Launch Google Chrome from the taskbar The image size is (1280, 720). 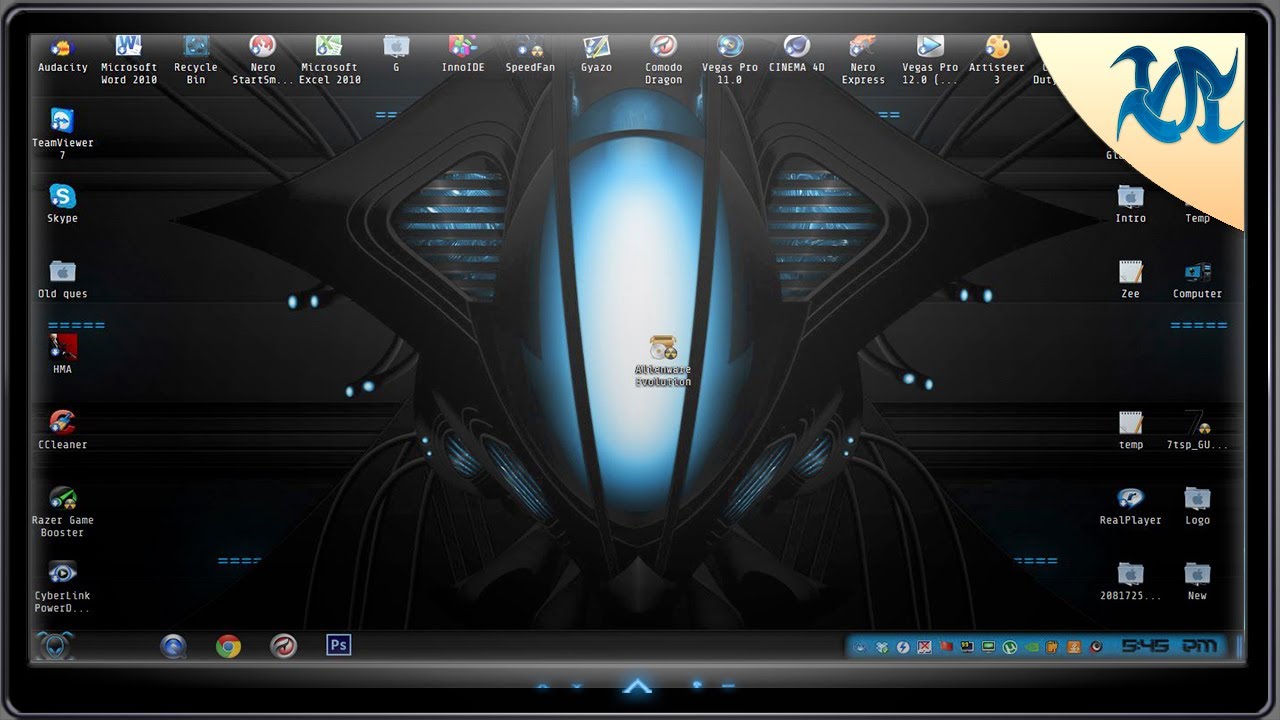(x=228, y=646)
